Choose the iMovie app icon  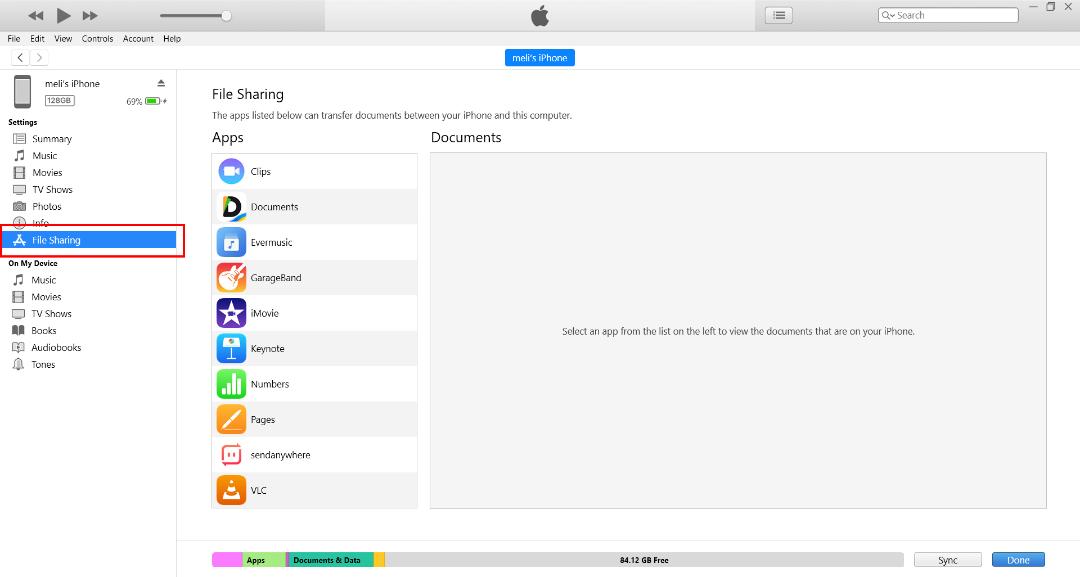(x=231, y=313)
